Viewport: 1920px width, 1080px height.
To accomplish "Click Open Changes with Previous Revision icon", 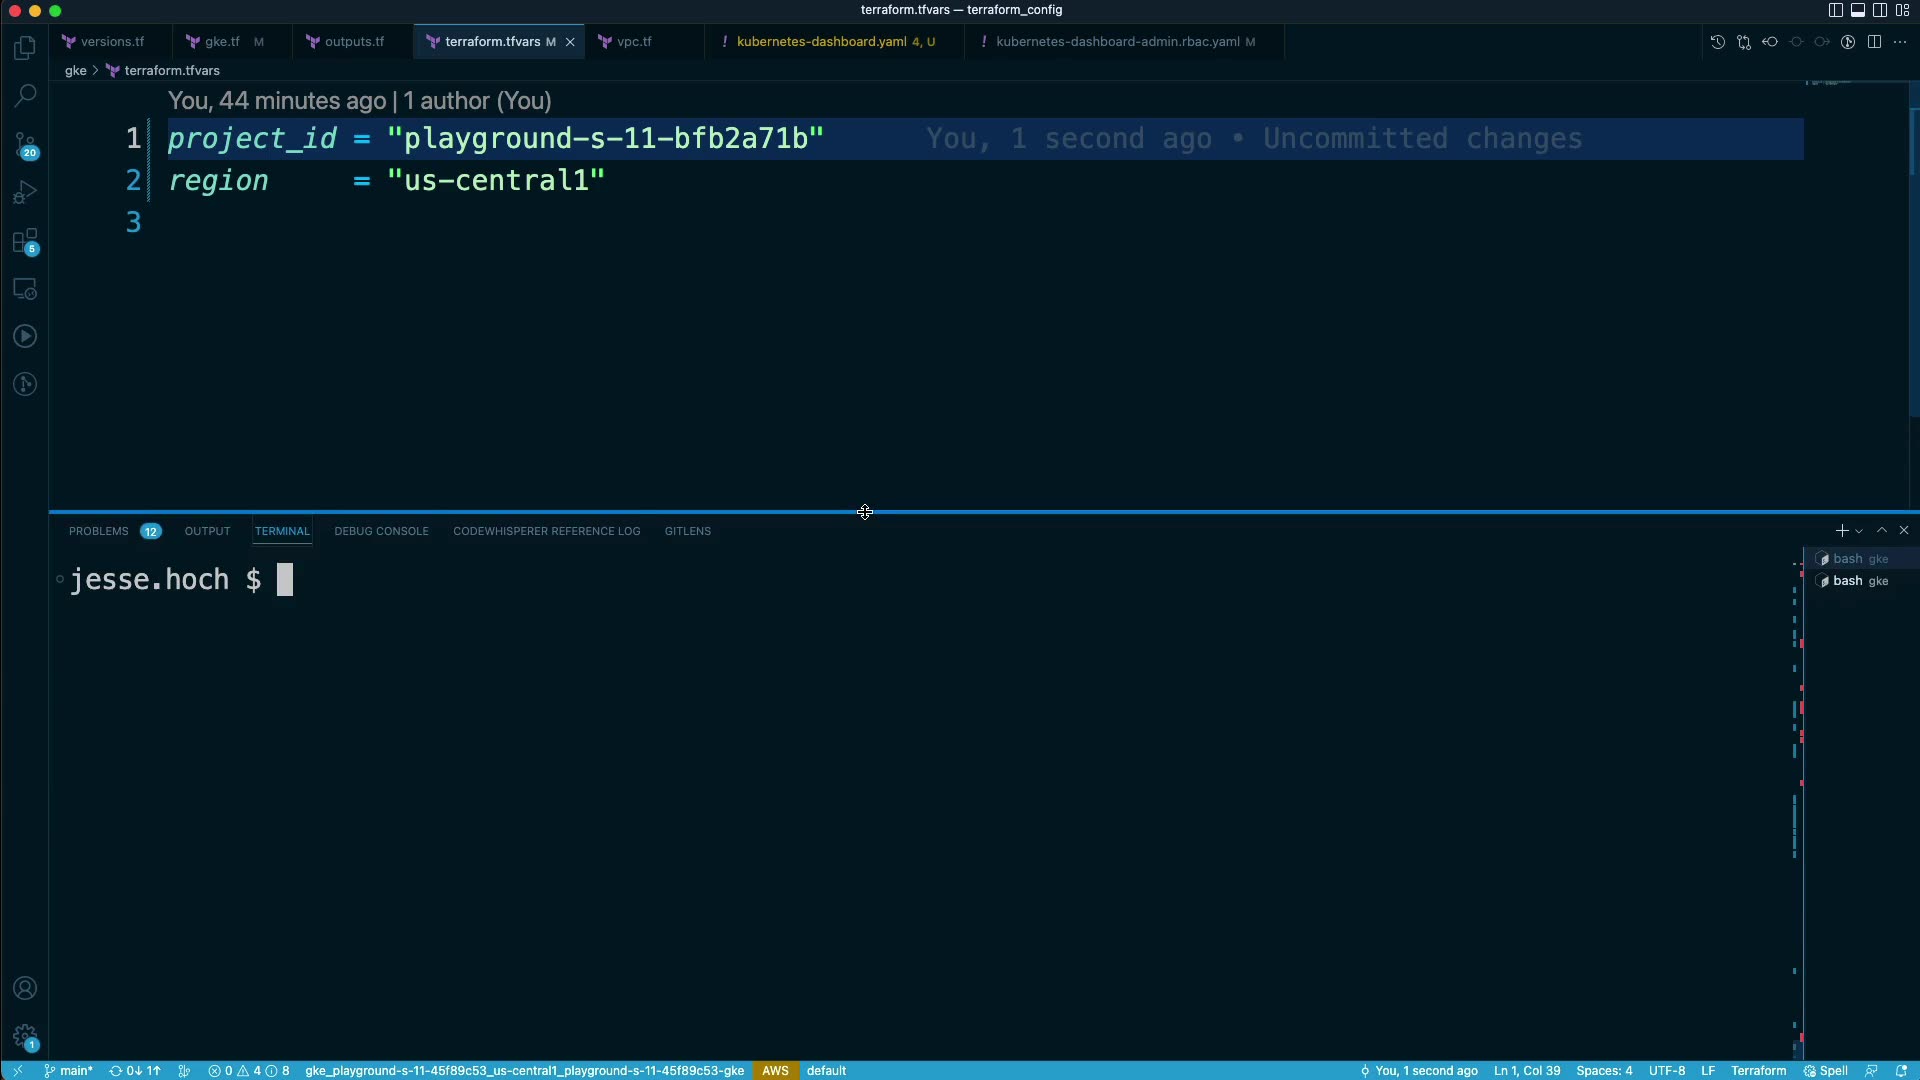I will [x=1770, y=42].
